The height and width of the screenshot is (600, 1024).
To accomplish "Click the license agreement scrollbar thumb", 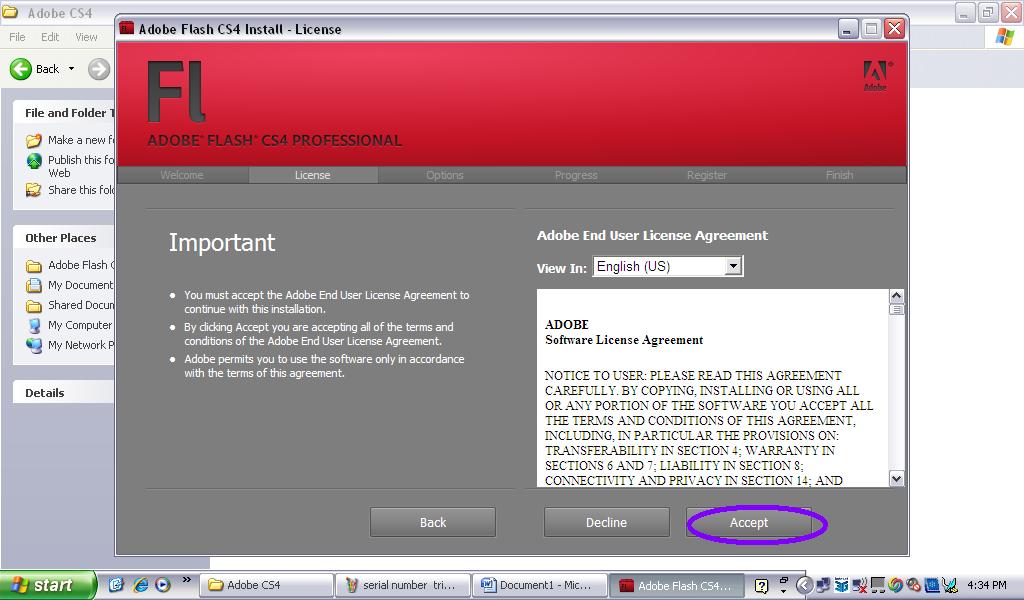I will (897, 309).
